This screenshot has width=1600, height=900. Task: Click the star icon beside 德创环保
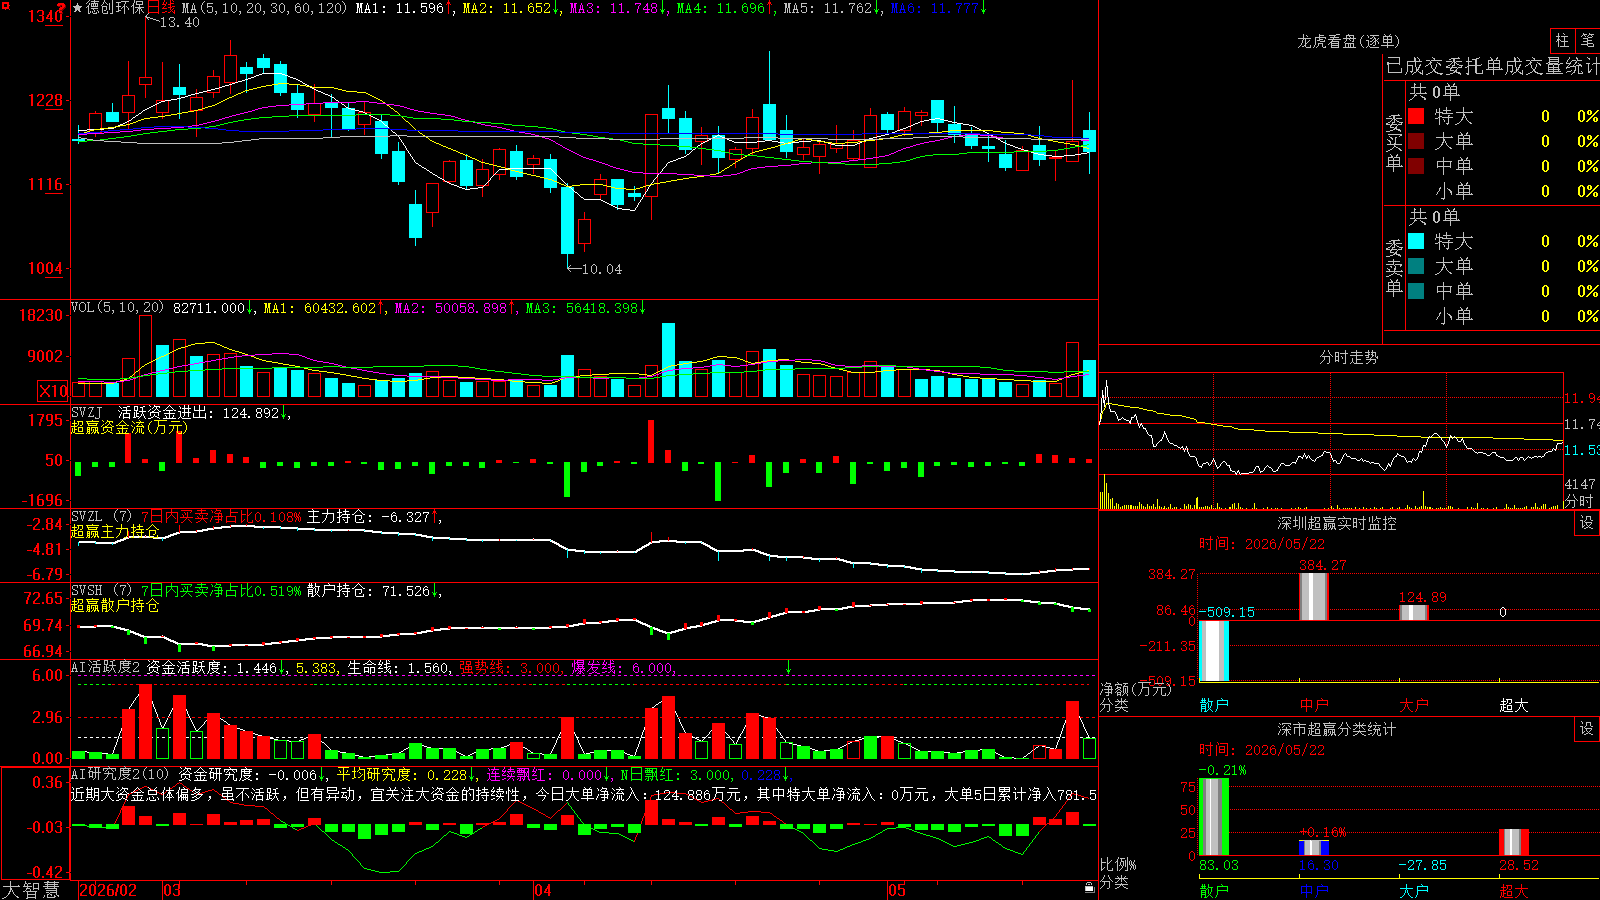[77, 8]
